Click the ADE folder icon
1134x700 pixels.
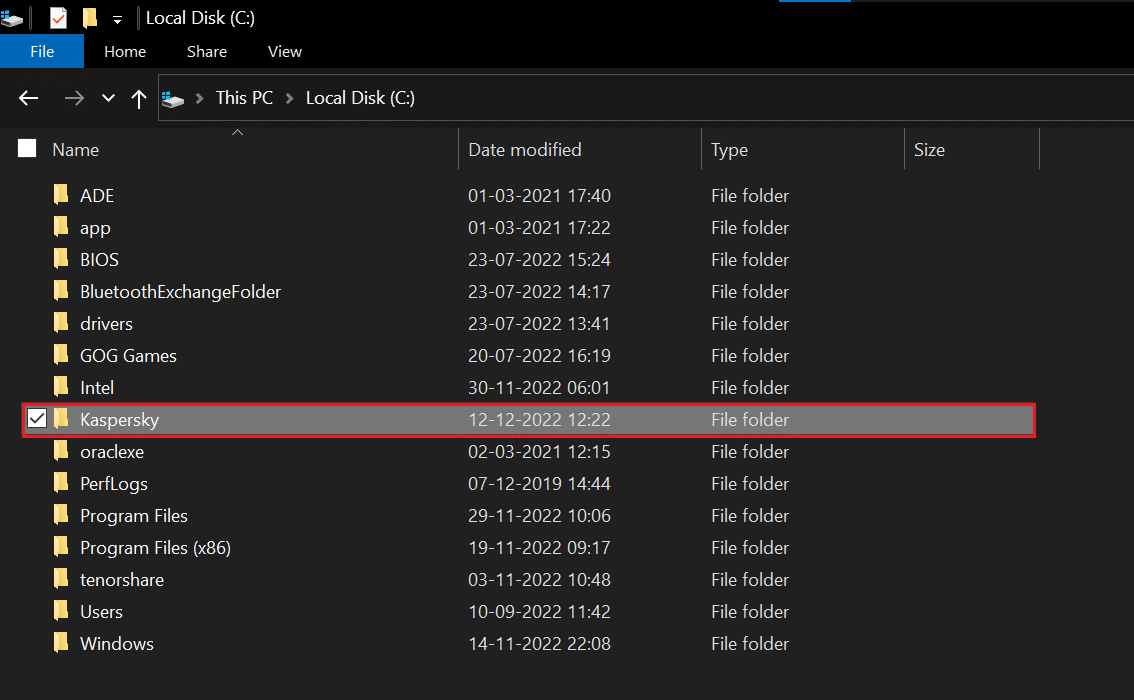[61, 195]
